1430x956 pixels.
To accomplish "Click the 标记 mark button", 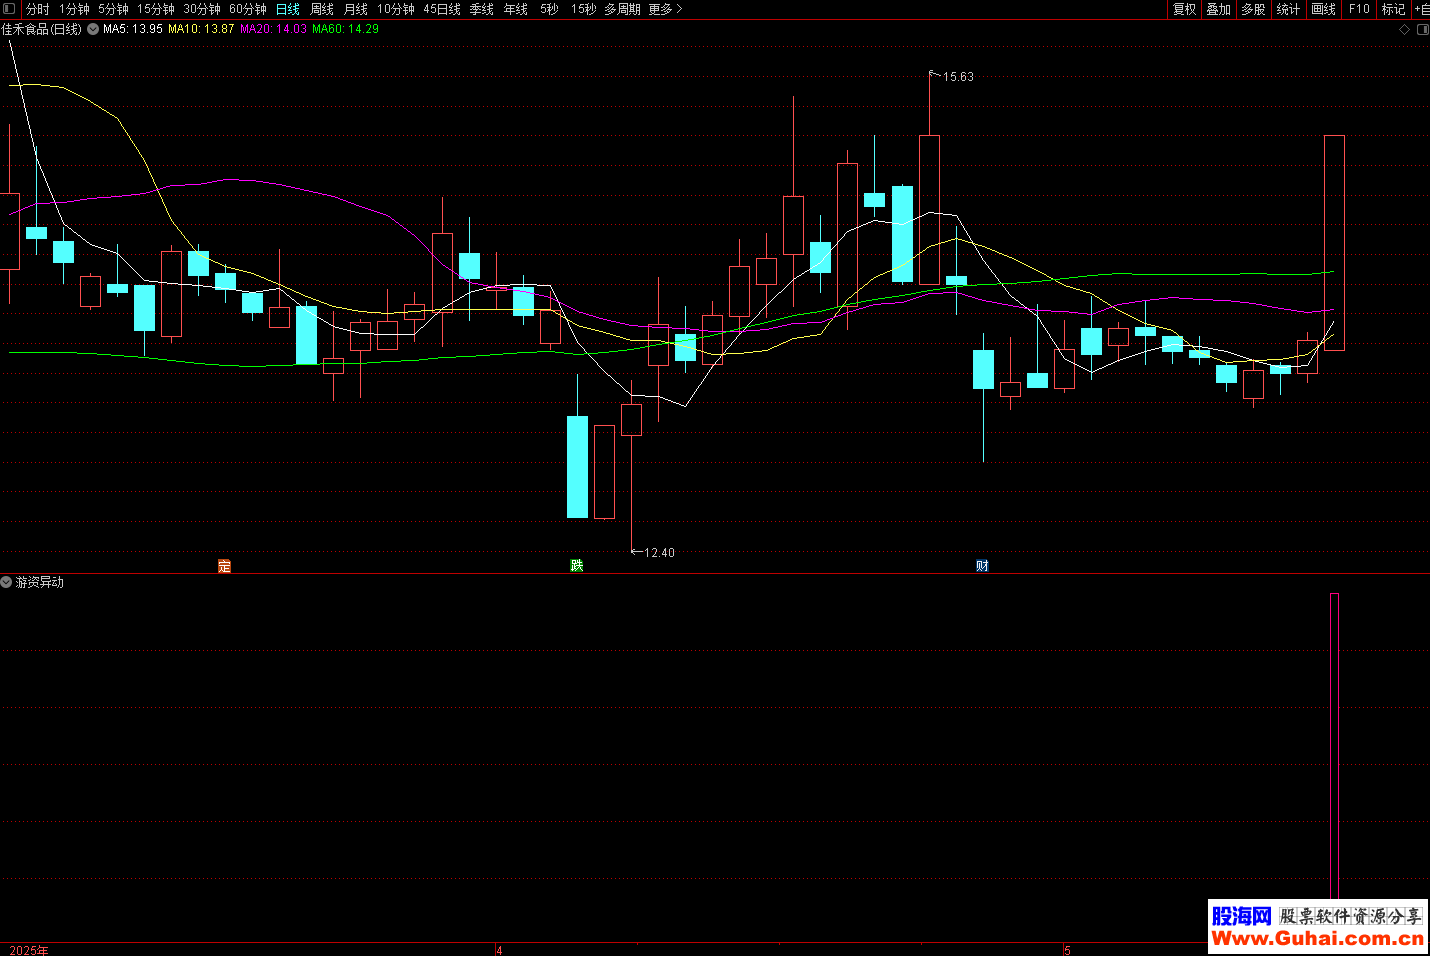I will coord(1394,9).
